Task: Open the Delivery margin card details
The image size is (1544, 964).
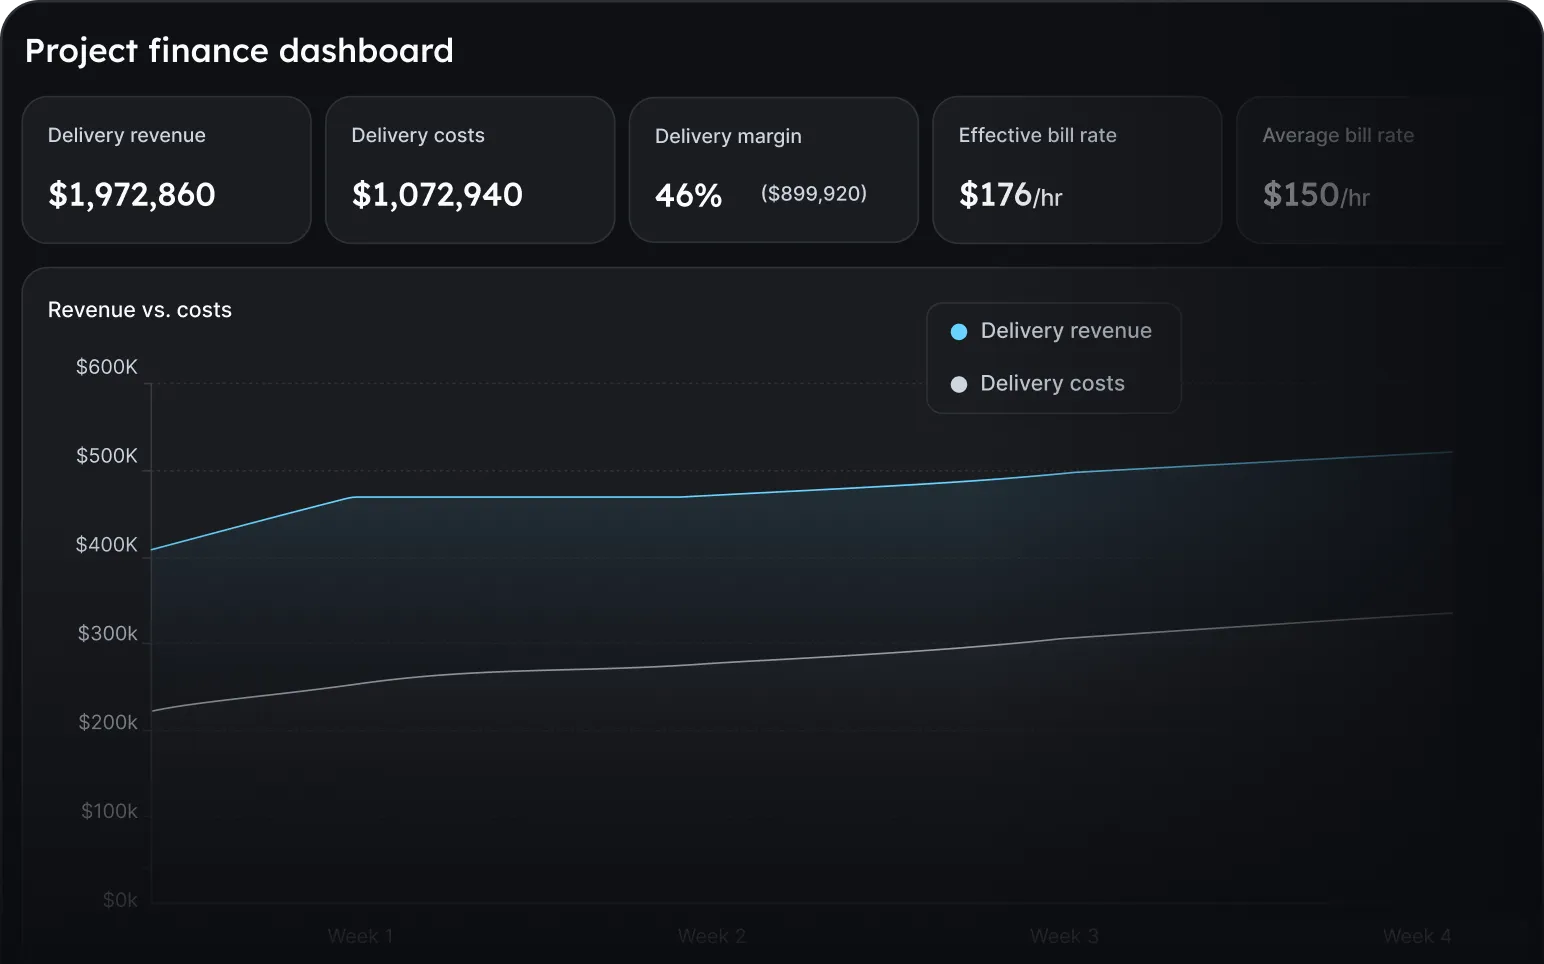Action: [x=773, y=169]
